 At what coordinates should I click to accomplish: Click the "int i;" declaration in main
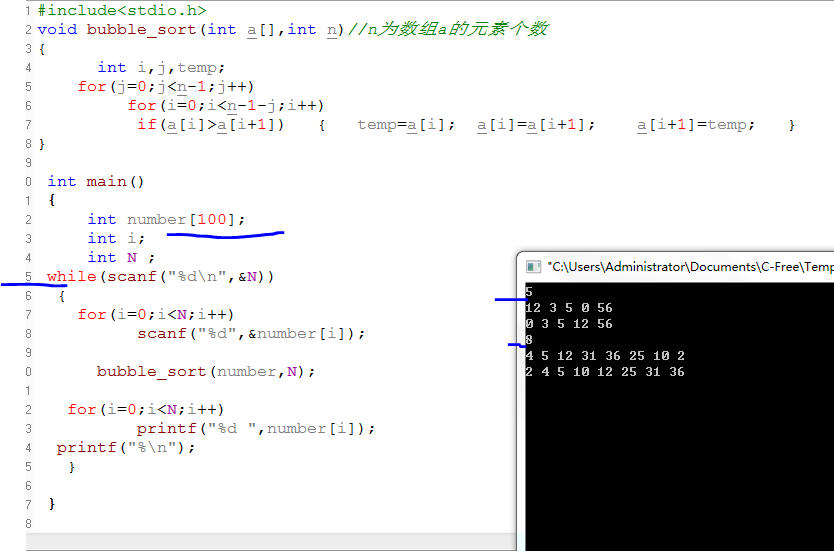116,238
